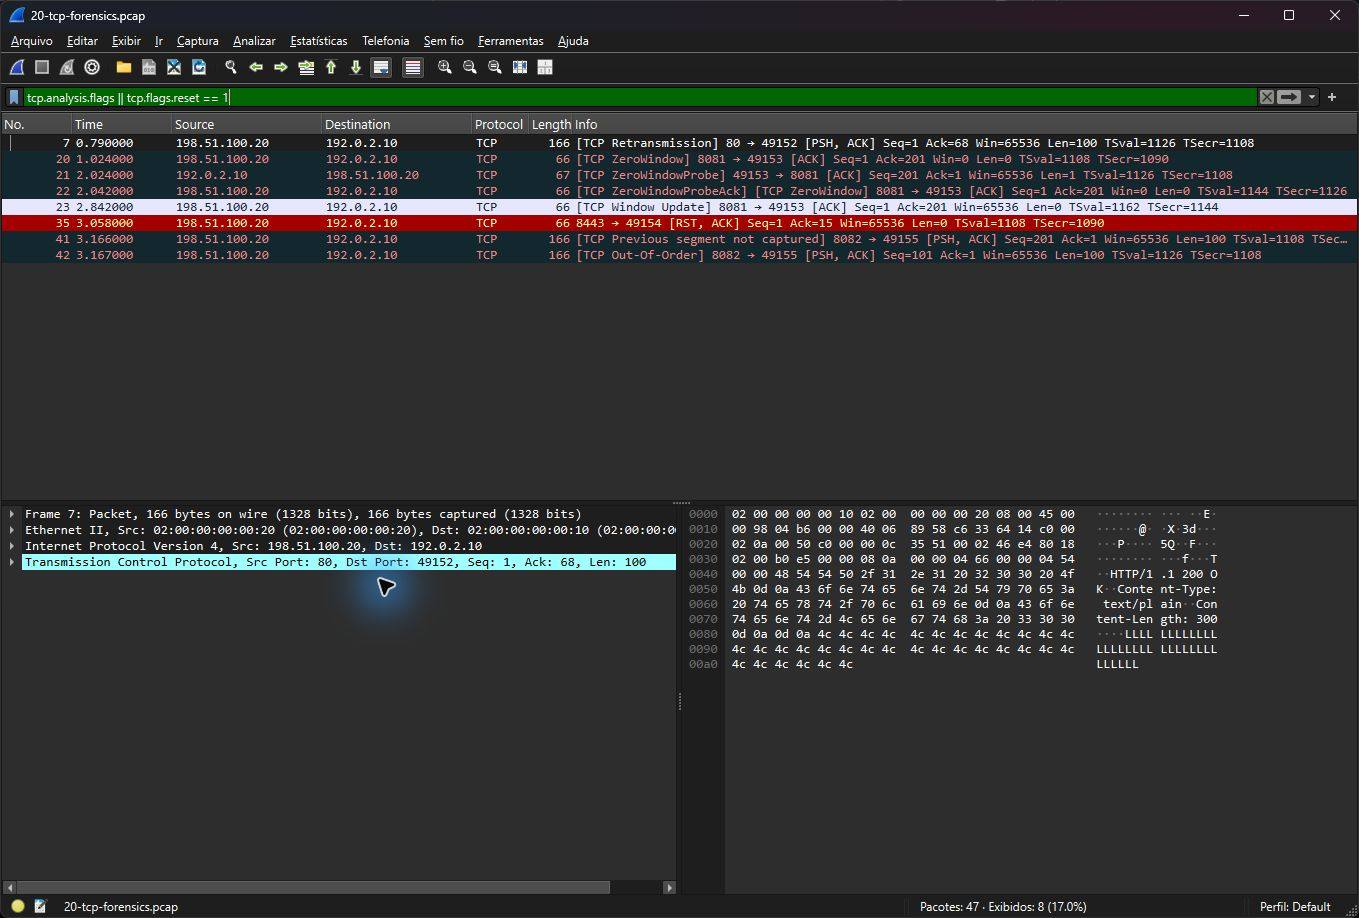Click the find packet magnifier icon

click(x=231, y=67)
